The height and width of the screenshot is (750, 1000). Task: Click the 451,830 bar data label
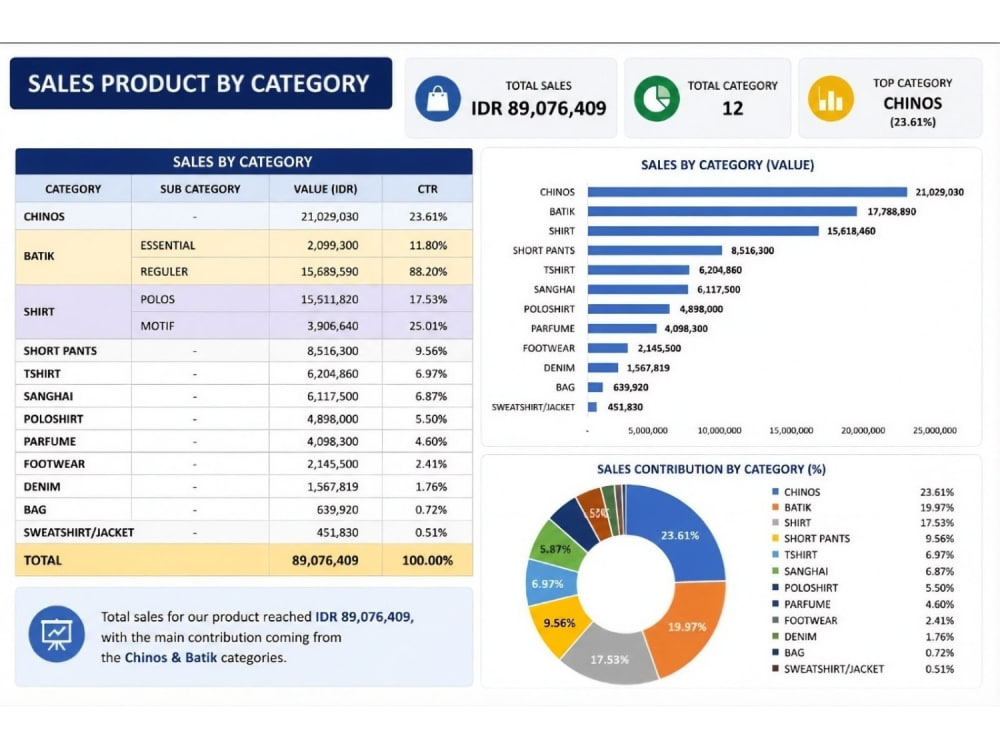(625, 407)
